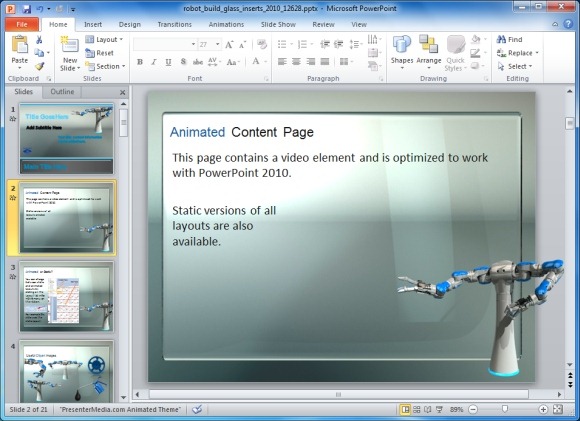Click the Undo arrow in quick access toolbar
The image size is (580, 421).
pyautogui.click(x=40, y=9)
